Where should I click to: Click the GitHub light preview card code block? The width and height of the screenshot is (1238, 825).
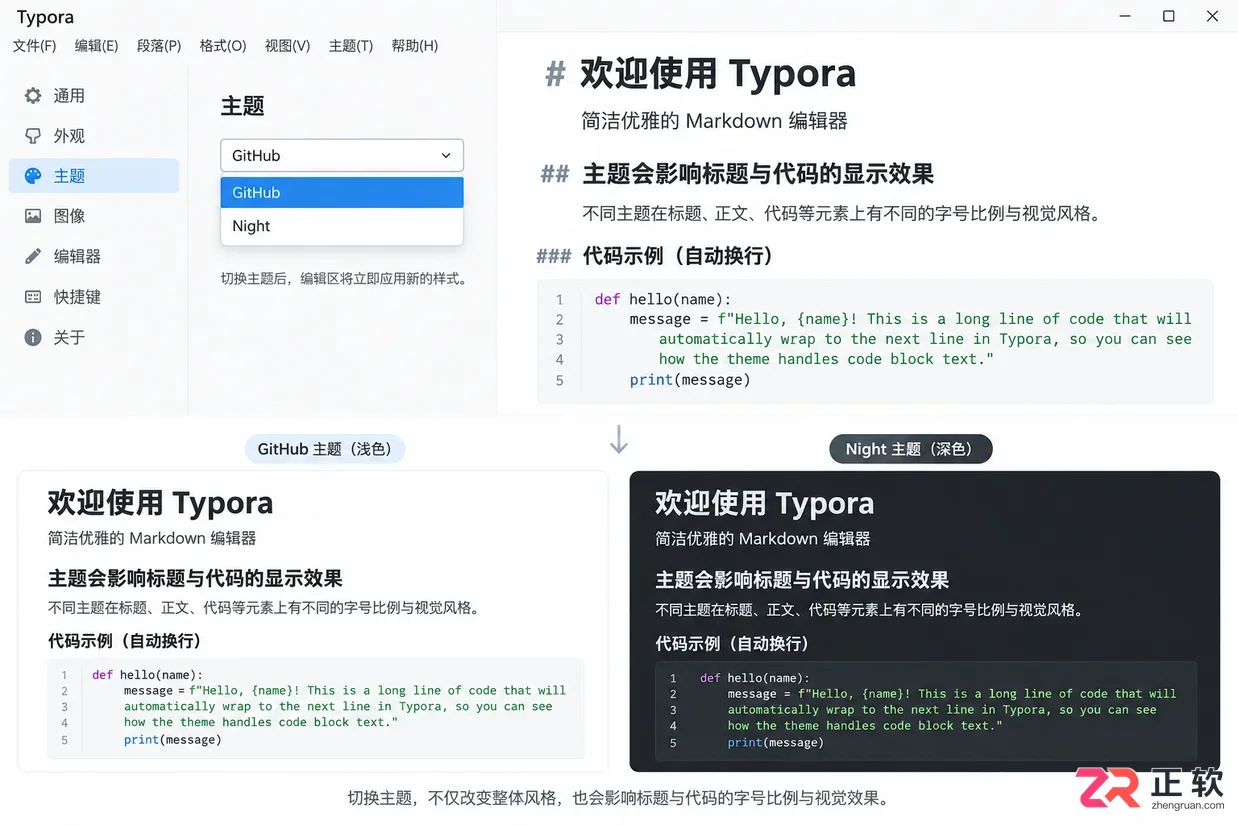[x=316, y=707]
